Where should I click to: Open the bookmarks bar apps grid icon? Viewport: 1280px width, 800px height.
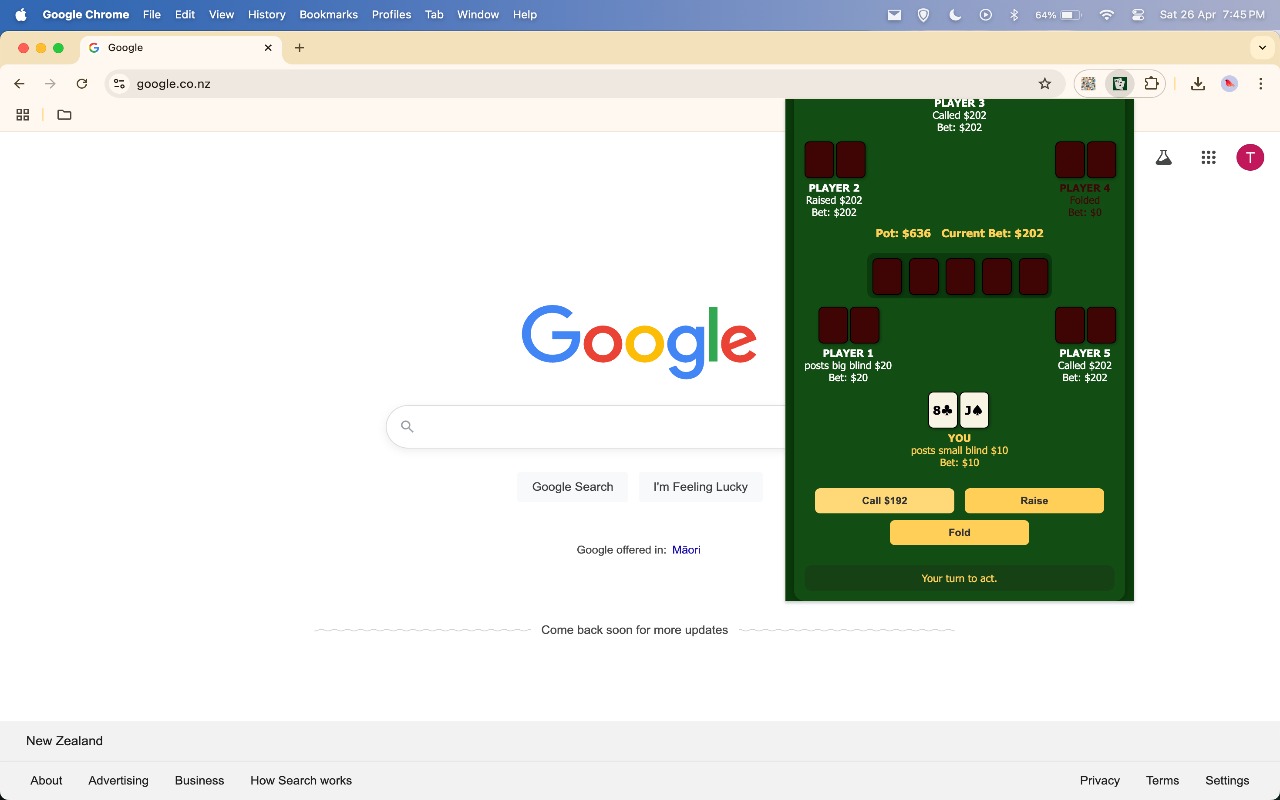click(22, 115)
